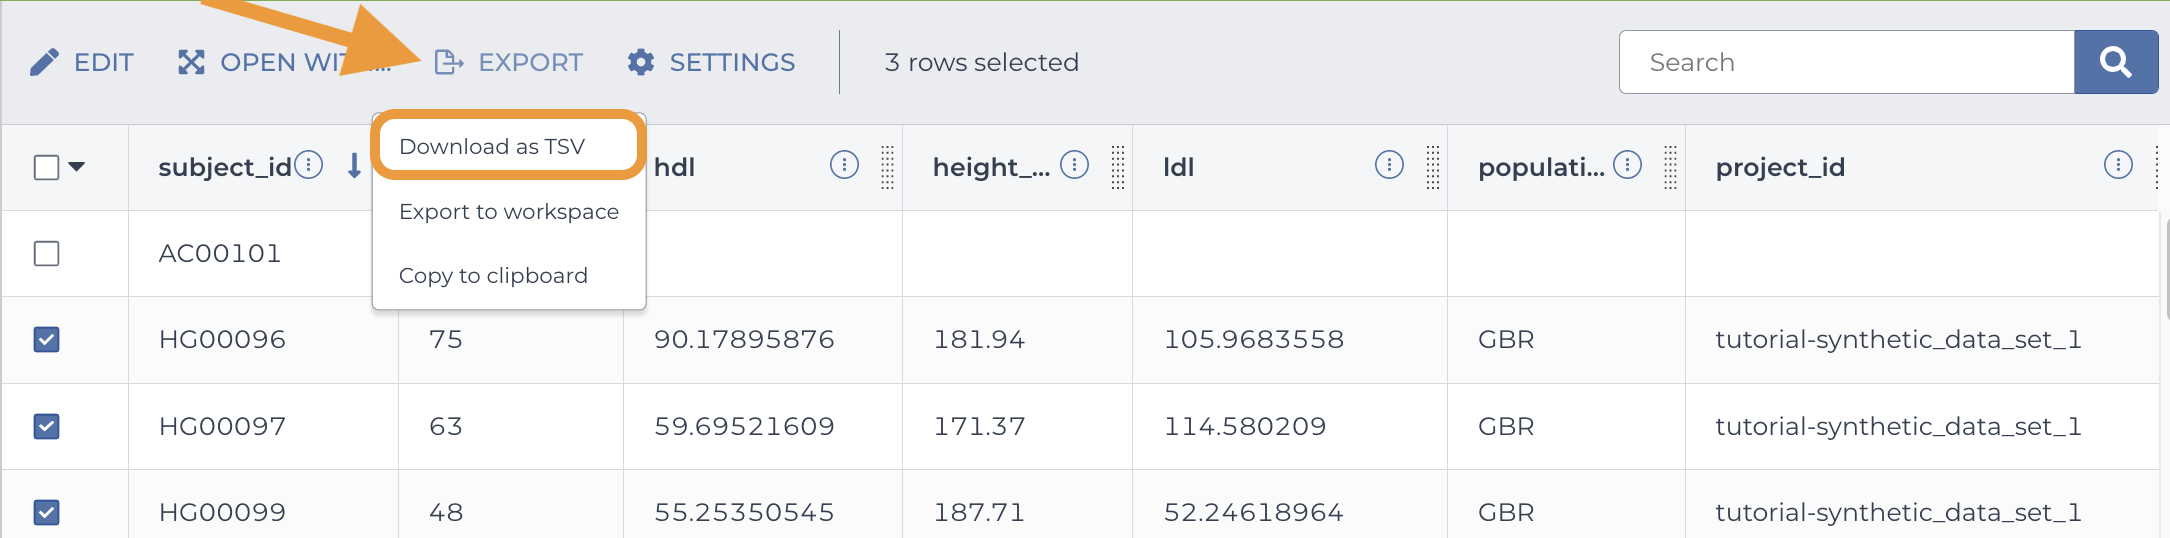Toggle the subject_id sort arrow

coord(354,165)
